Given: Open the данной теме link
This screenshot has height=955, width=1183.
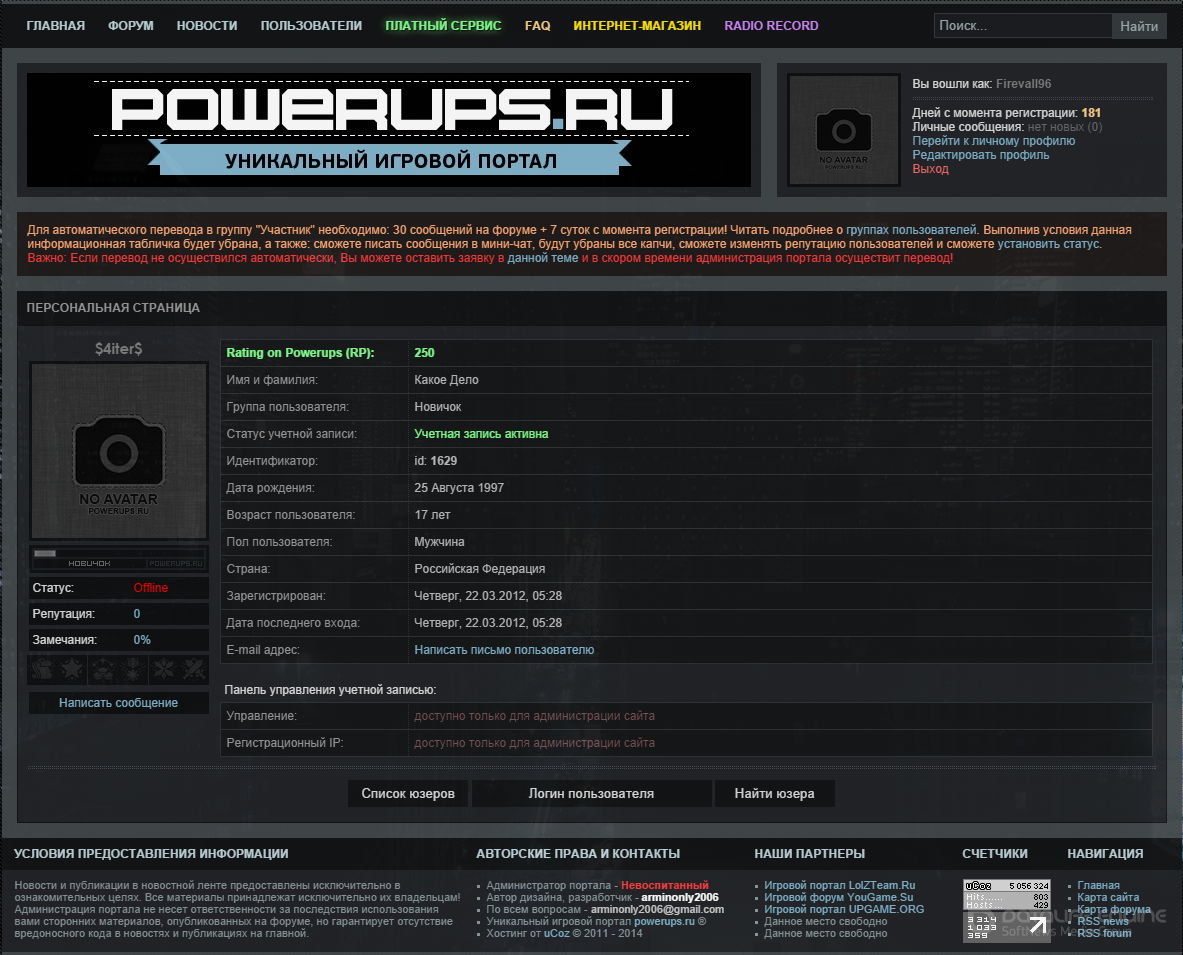Looking at the screenshot, I should 542,258.
